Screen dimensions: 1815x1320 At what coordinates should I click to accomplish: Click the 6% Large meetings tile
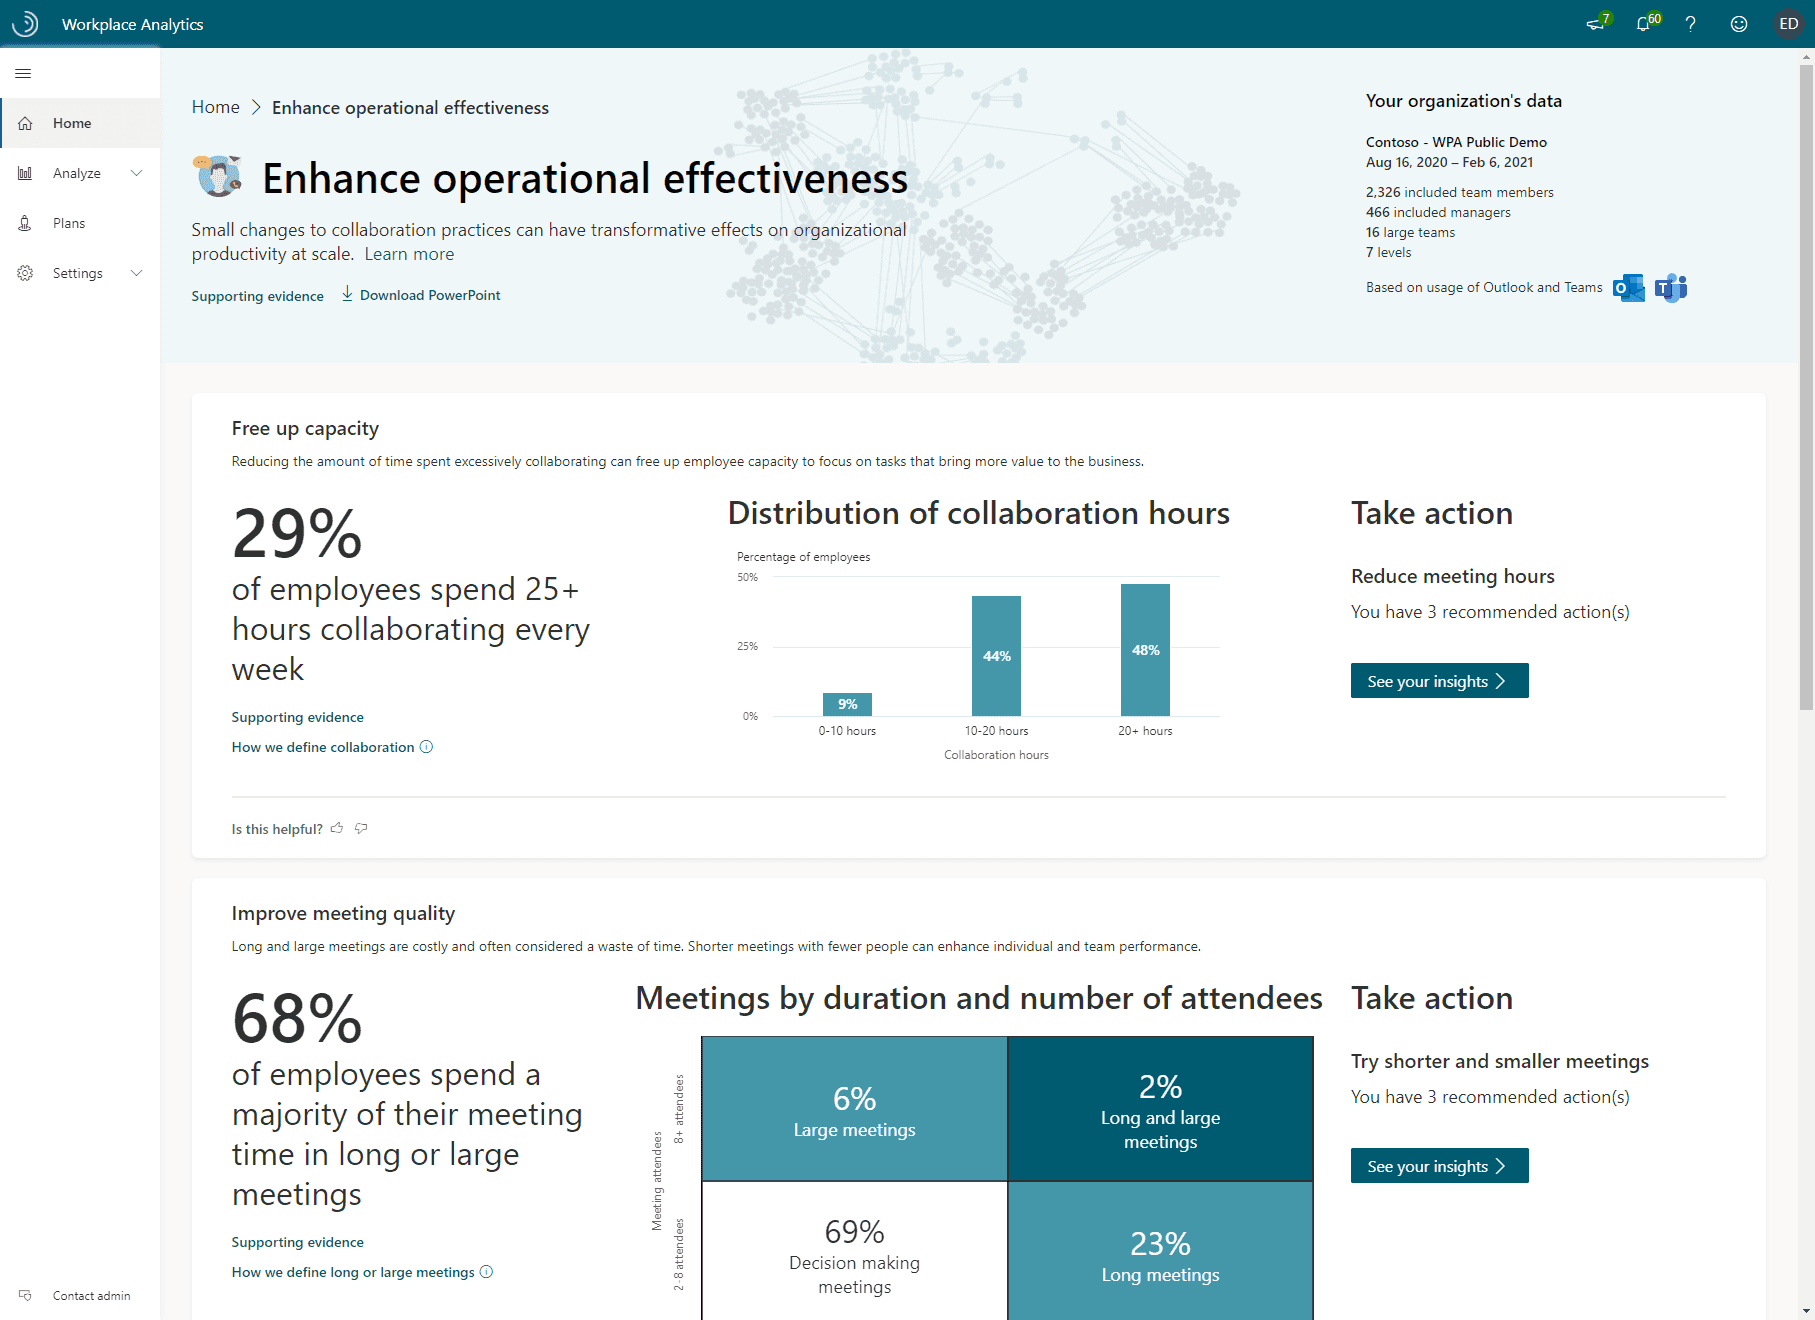pyautogui.click(x=855, y=1110)
